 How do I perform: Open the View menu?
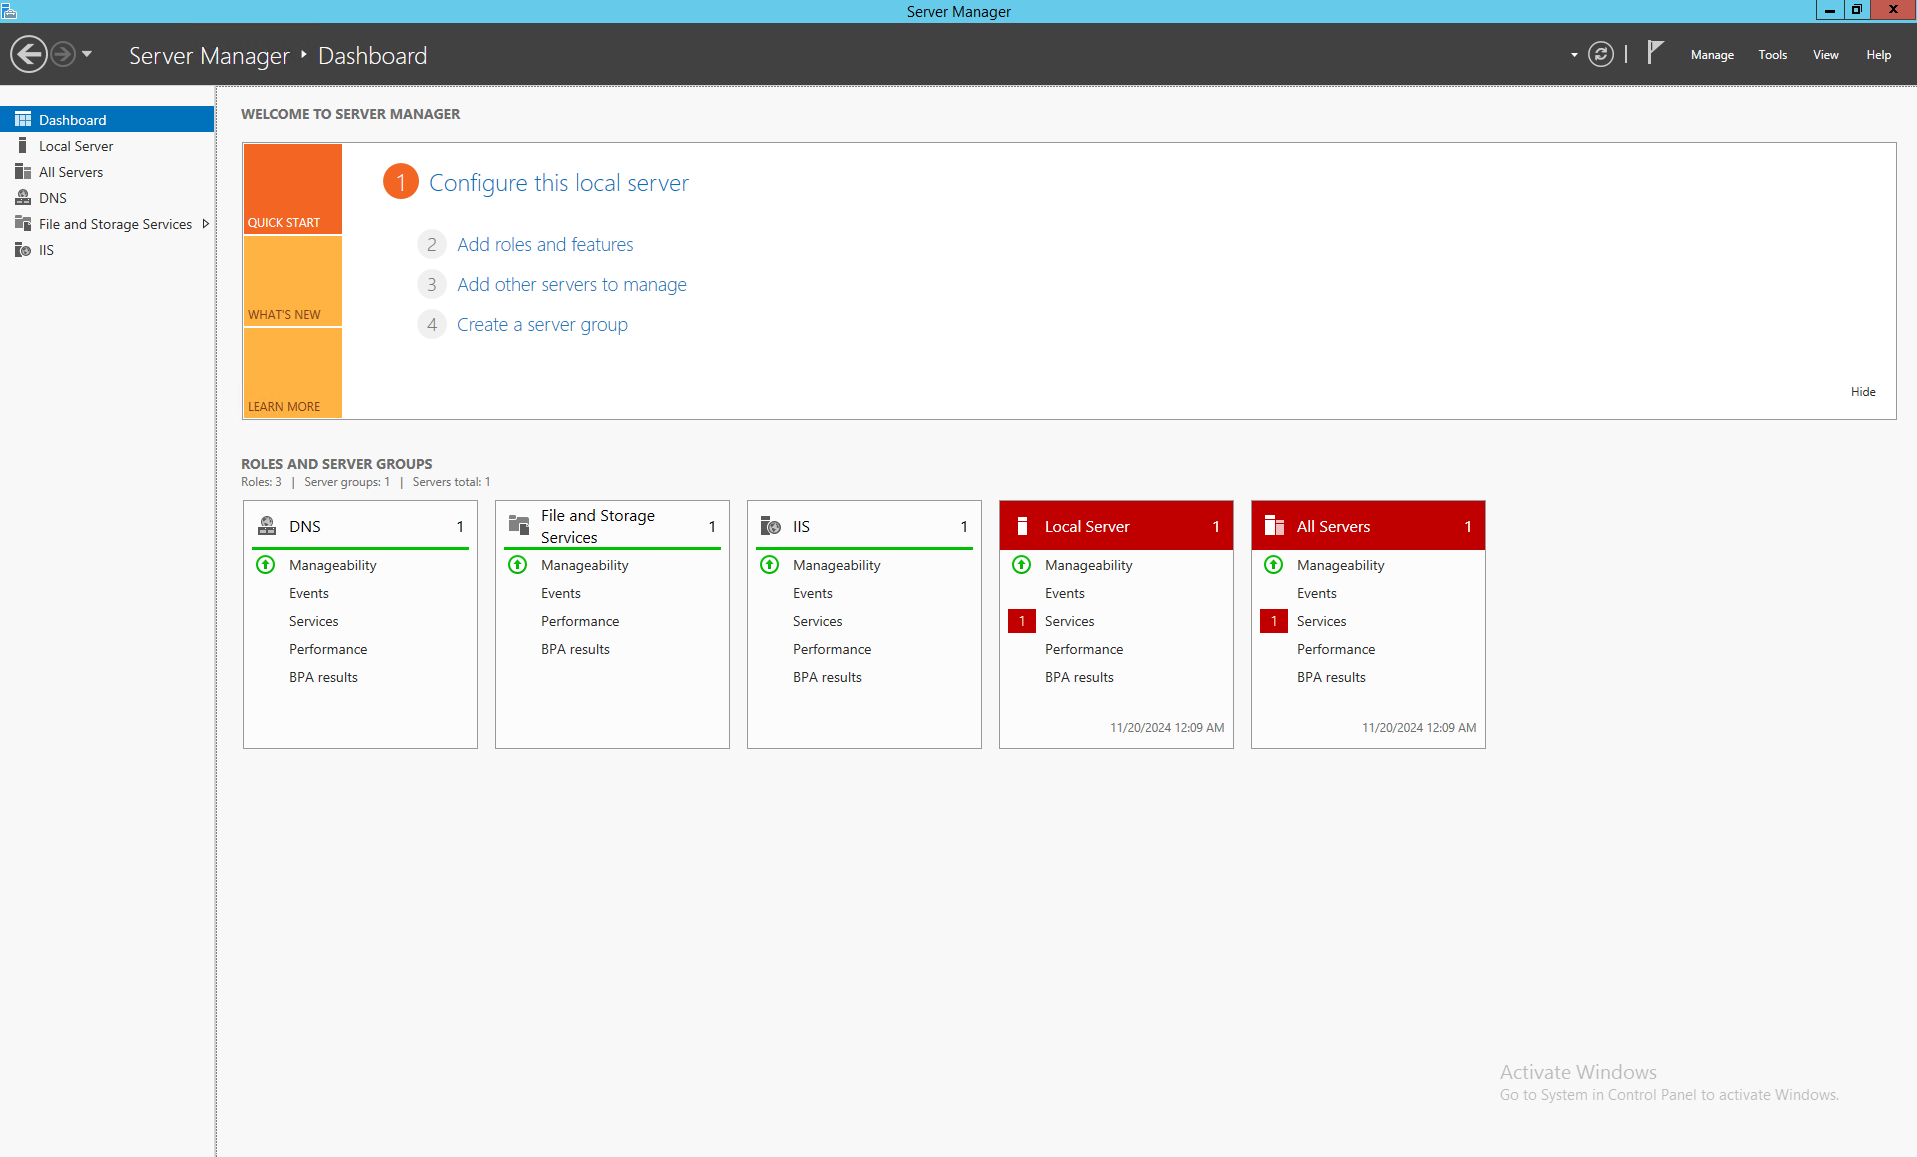point(1826,55)
